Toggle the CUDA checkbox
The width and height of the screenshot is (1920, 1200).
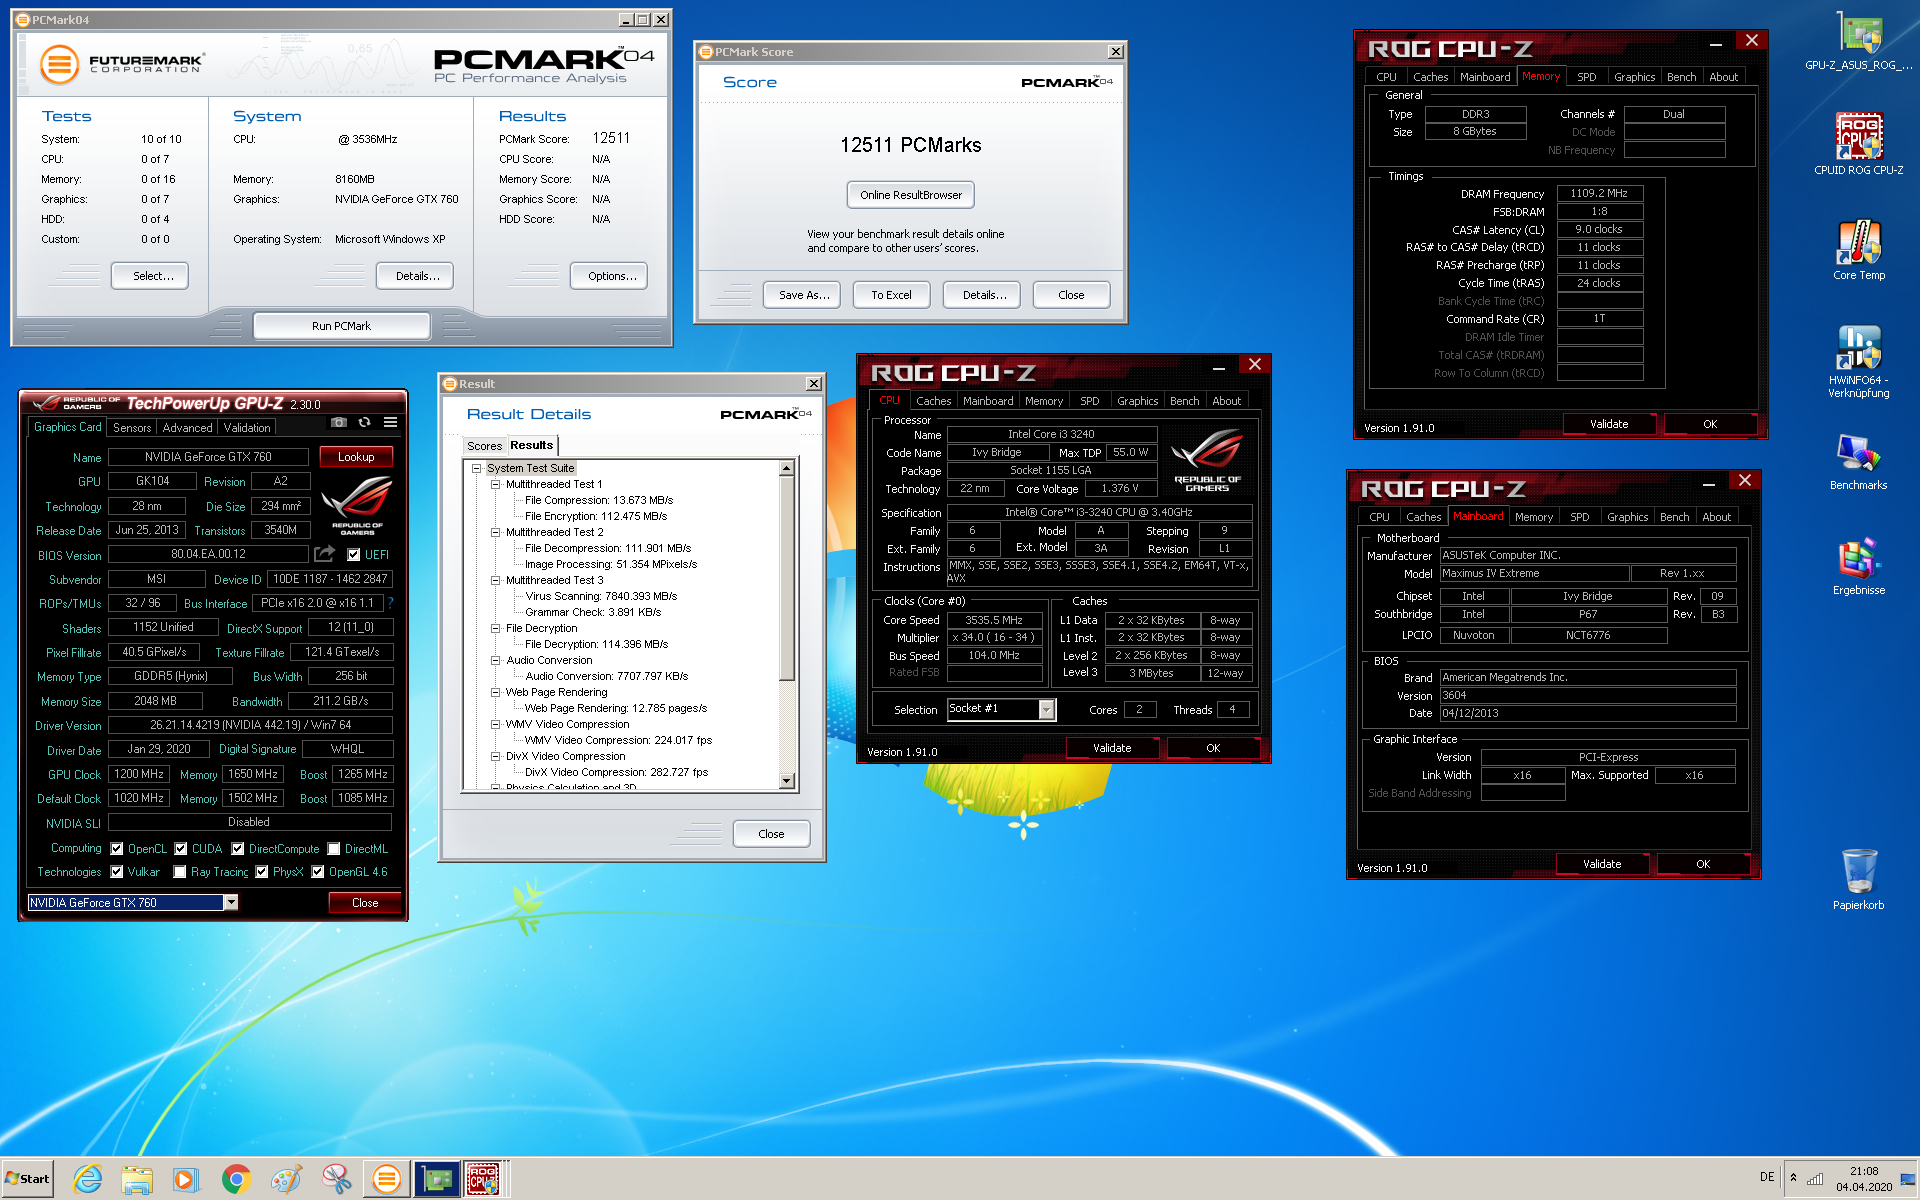[x=181, y=849]
